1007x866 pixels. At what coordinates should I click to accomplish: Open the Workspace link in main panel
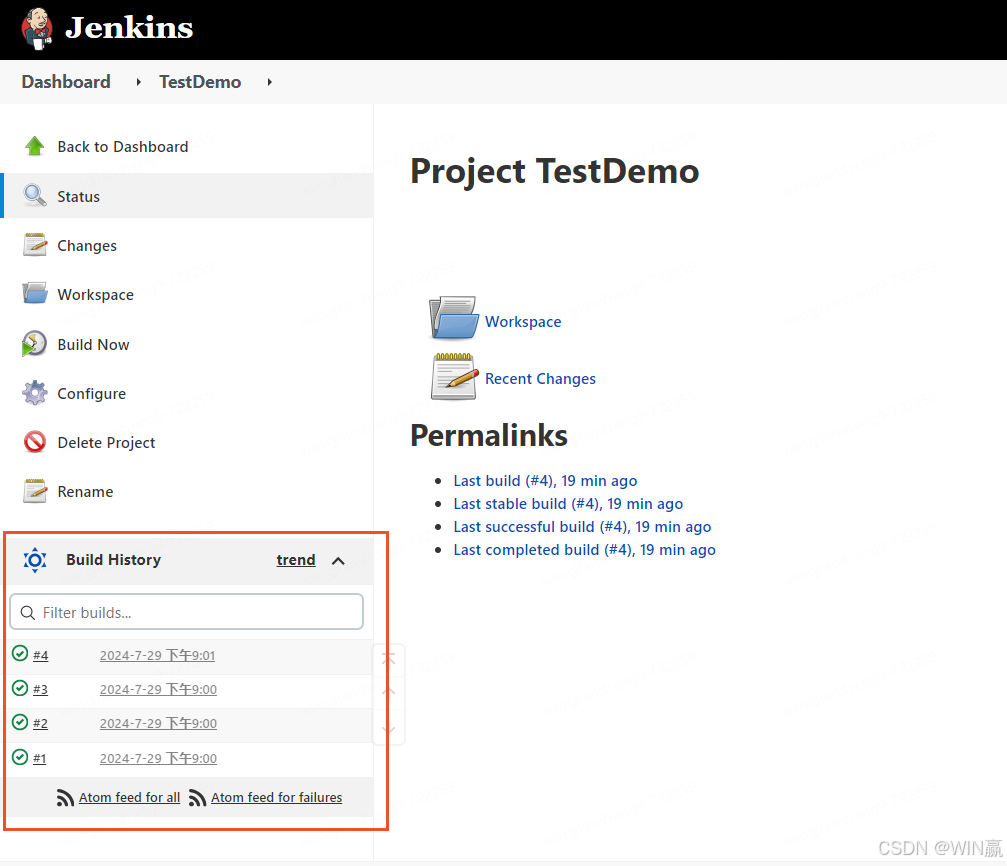pyautogui.click(x=523, y=321)
